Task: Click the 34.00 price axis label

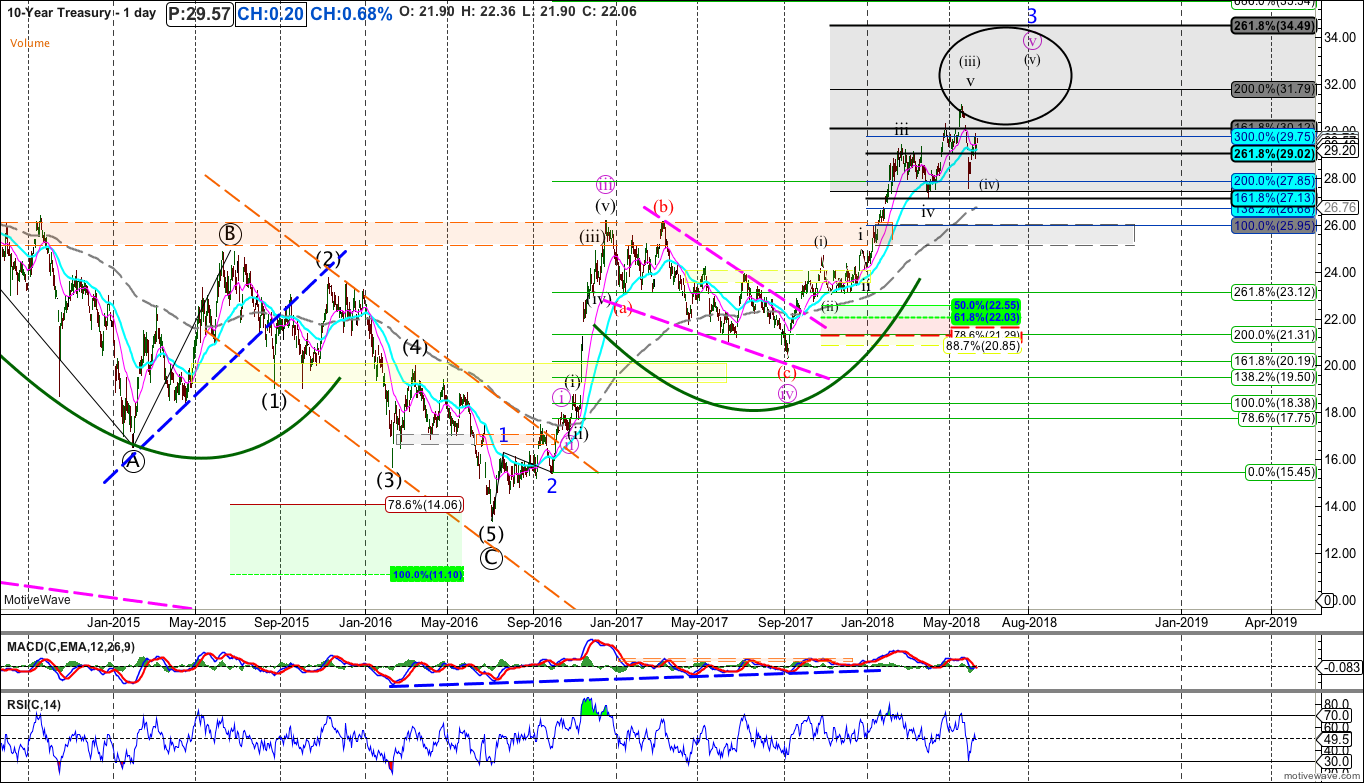Action: point(1338,38)
